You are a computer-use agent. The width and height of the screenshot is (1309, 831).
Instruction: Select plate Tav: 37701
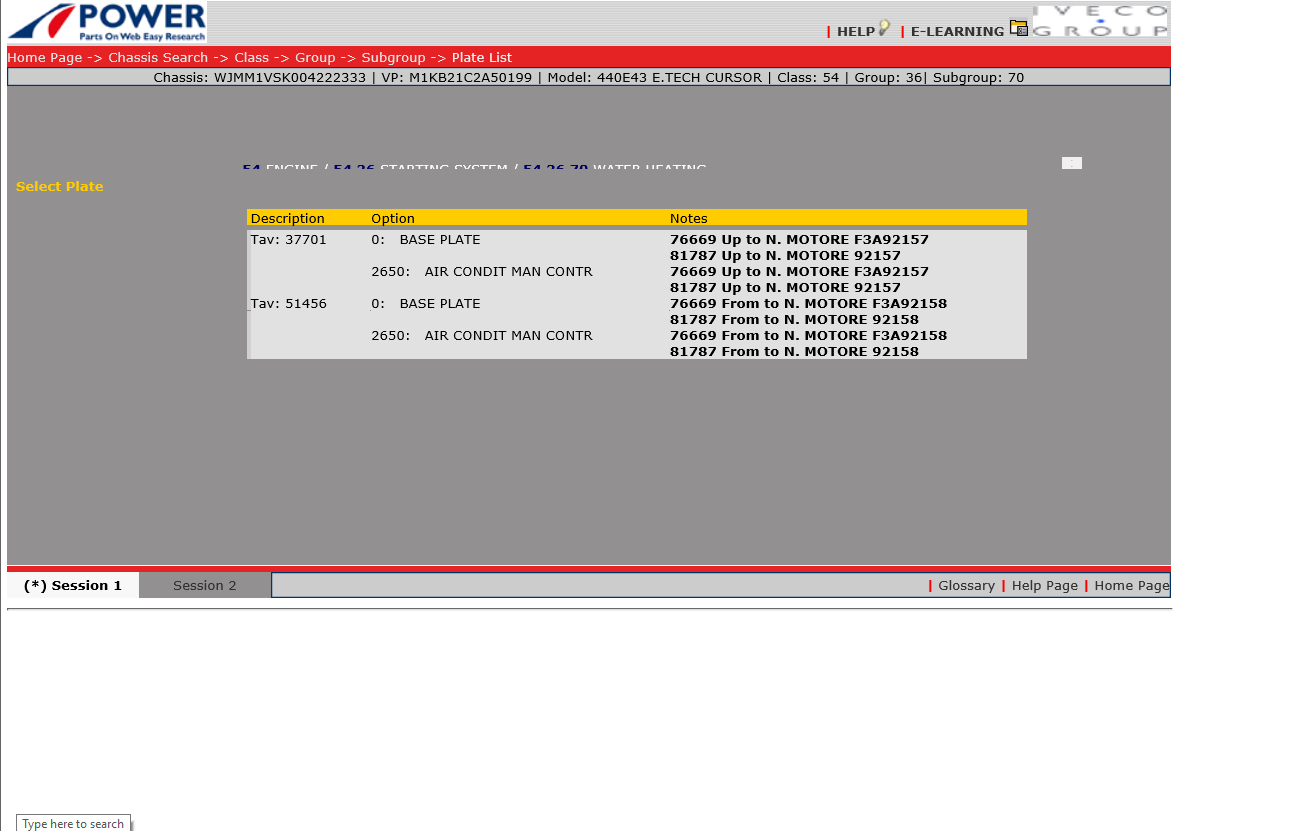(x=288, y=240)
